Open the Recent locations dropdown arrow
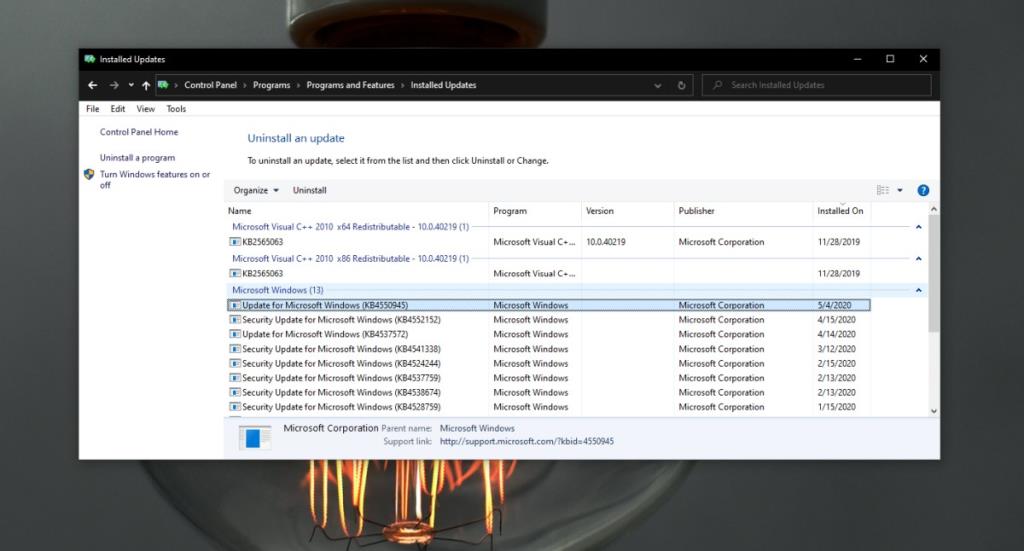This screenshot has height=551, width=1024. (130, 86)
